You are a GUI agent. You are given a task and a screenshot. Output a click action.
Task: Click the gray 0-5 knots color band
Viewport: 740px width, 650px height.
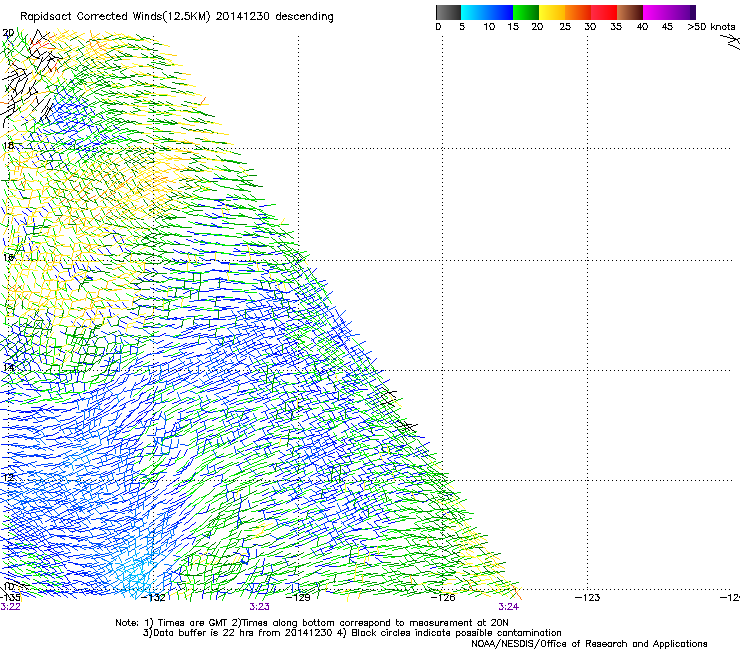448,12
